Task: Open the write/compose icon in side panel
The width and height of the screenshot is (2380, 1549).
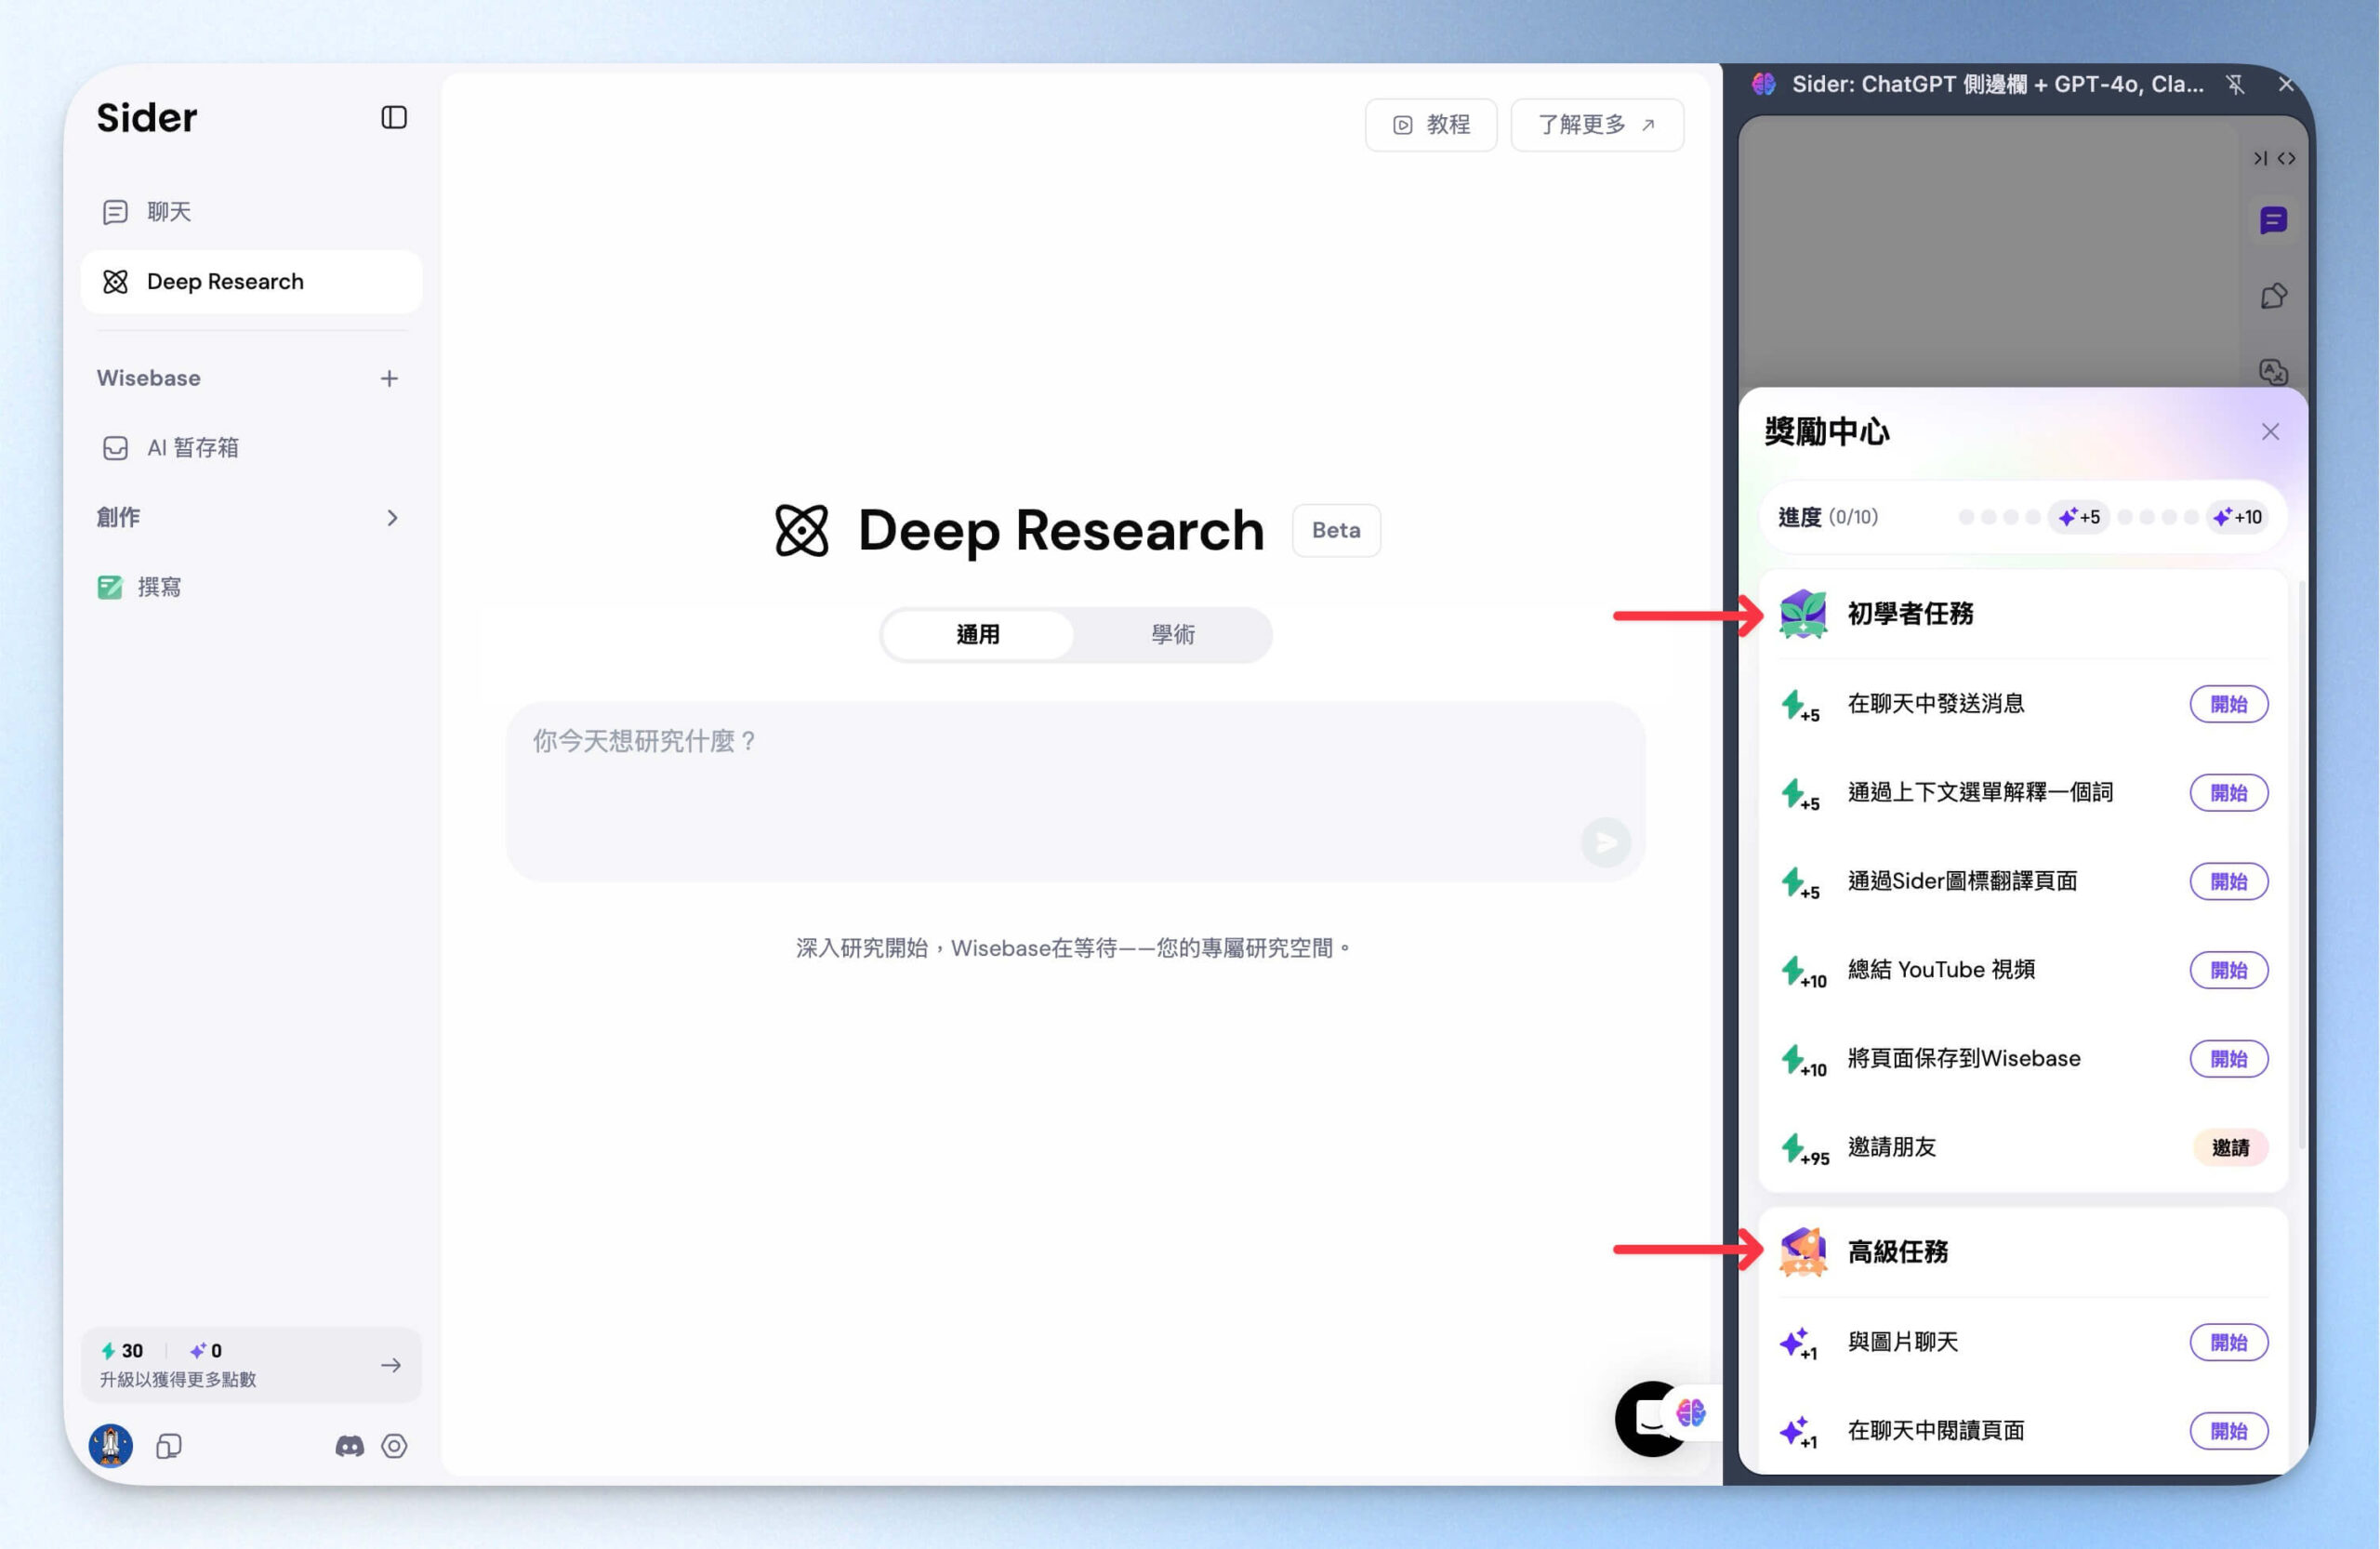Action: tap(2273, 296)
